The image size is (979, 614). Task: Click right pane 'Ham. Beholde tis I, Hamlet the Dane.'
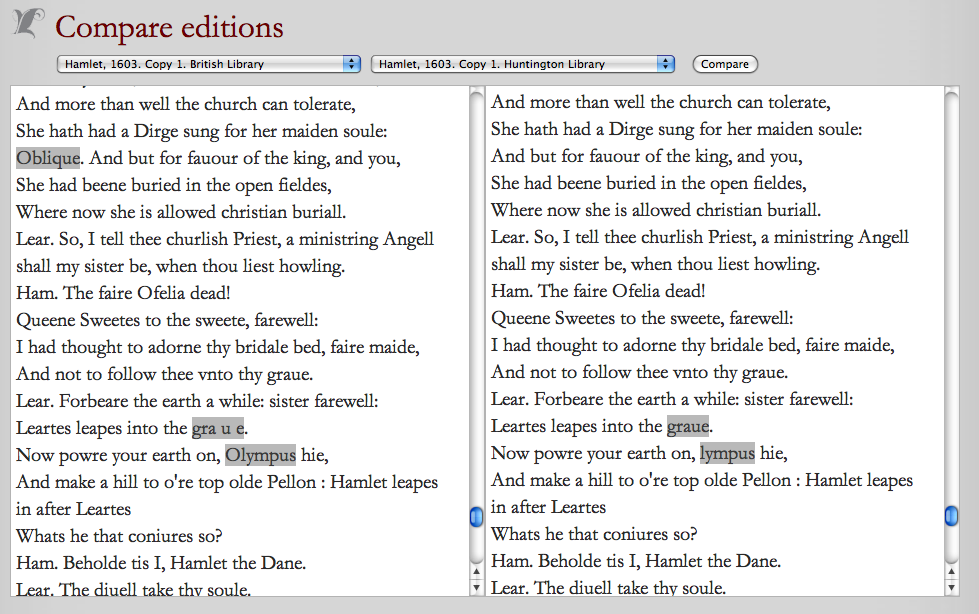pyautogui.click(x=636, y=561)
